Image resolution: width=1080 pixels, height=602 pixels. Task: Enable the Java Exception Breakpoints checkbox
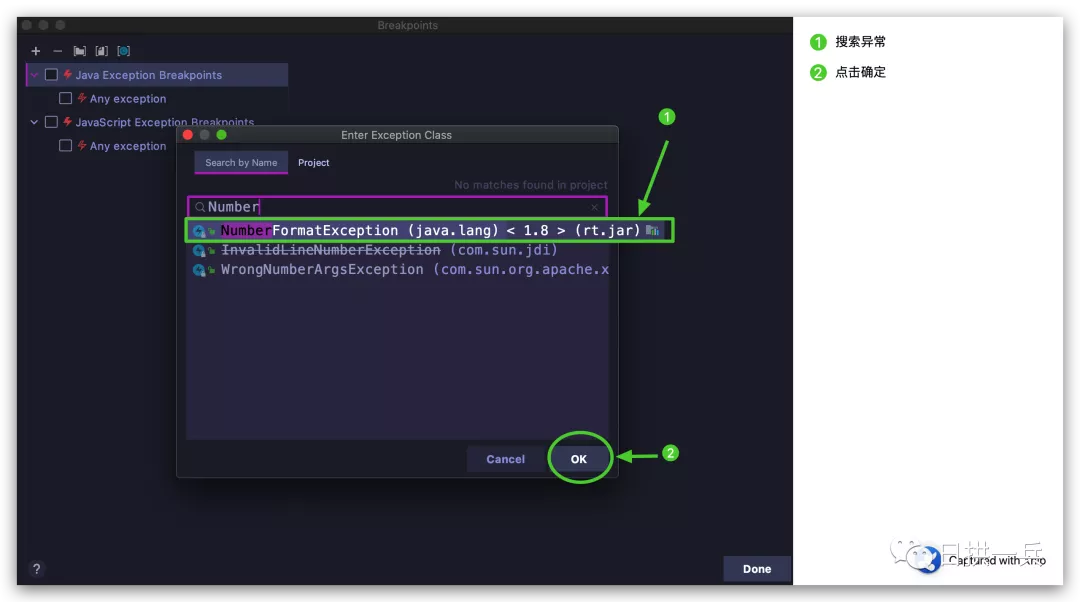click(x=51, y=74)
